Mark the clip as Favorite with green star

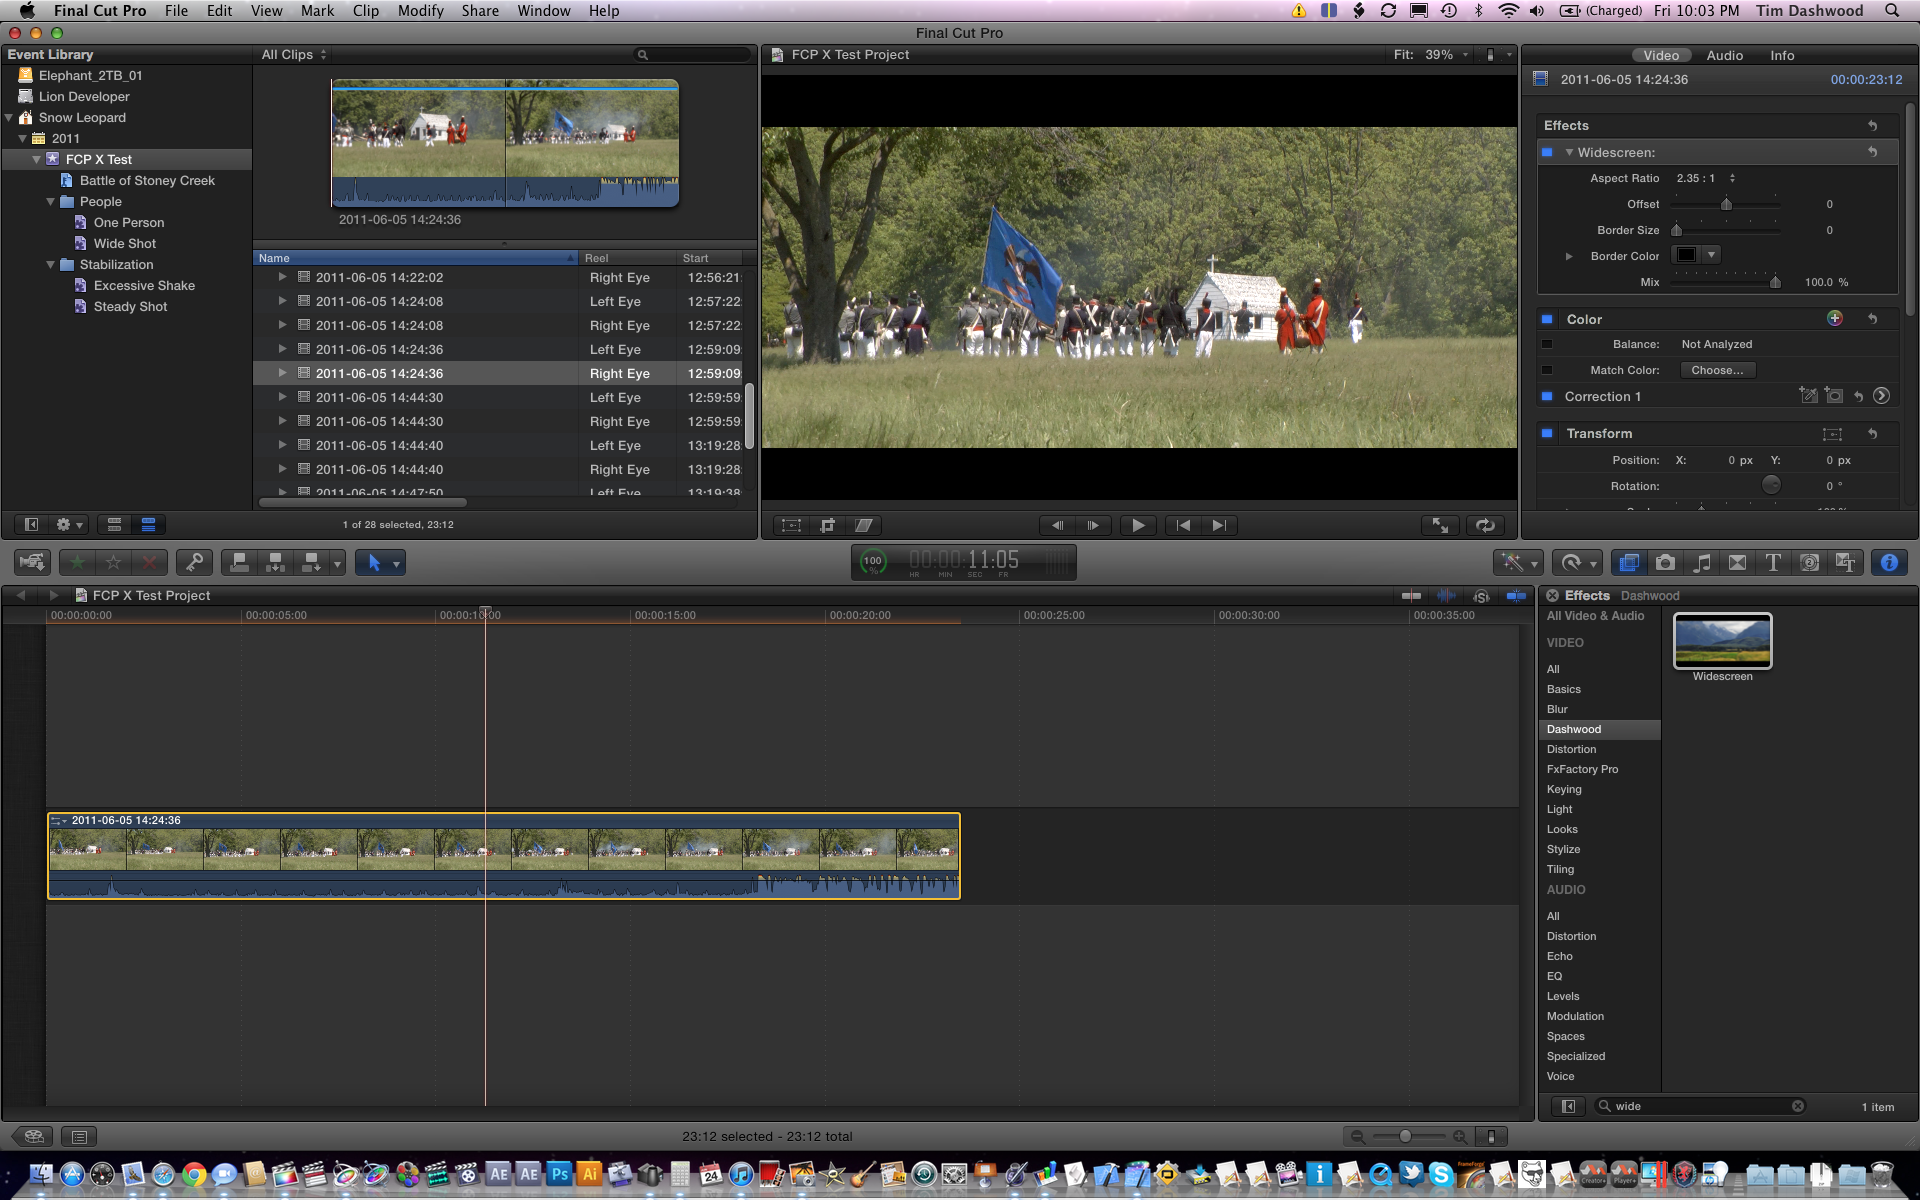point(78,563)
